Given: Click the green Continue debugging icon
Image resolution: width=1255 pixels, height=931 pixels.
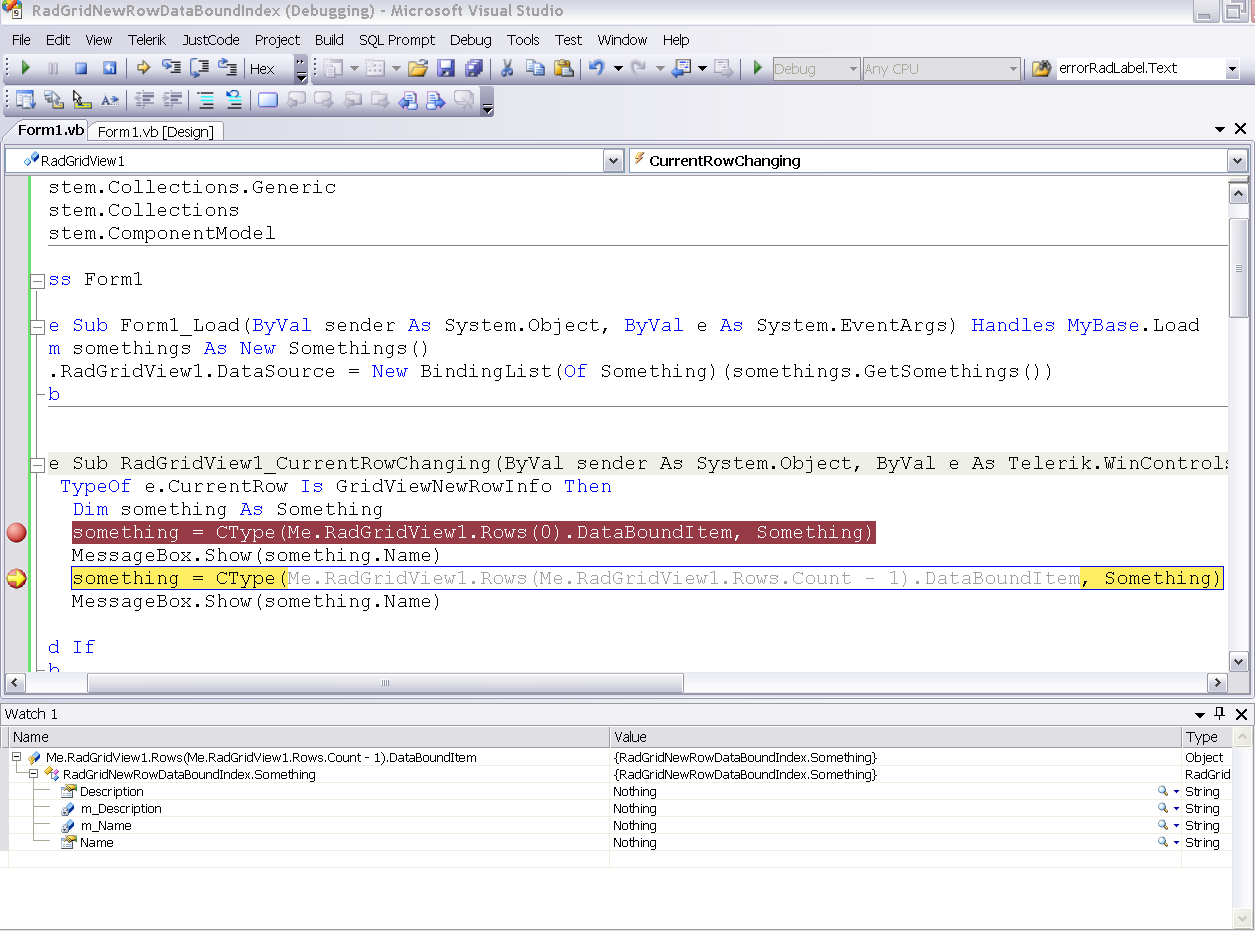Looking at the screenshot, I should [x=26, y=68].
